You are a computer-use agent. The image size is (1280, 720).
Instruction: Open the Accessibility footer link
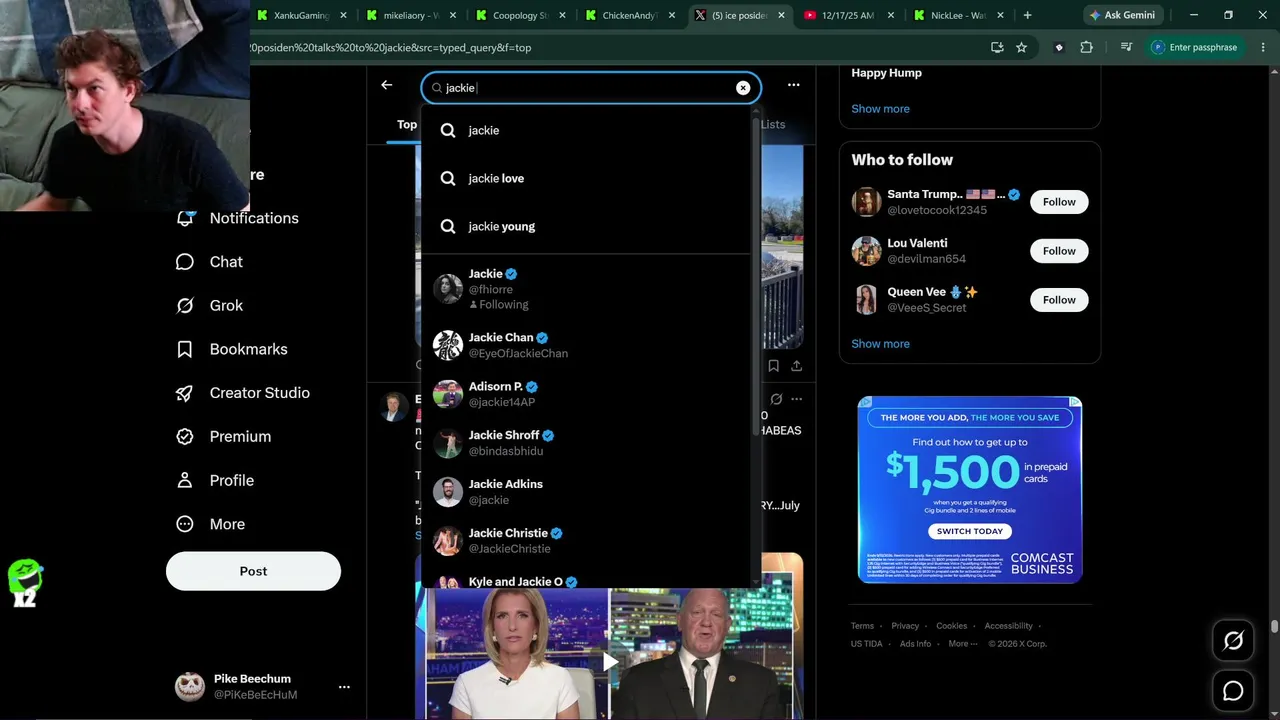pos(1008,626)
